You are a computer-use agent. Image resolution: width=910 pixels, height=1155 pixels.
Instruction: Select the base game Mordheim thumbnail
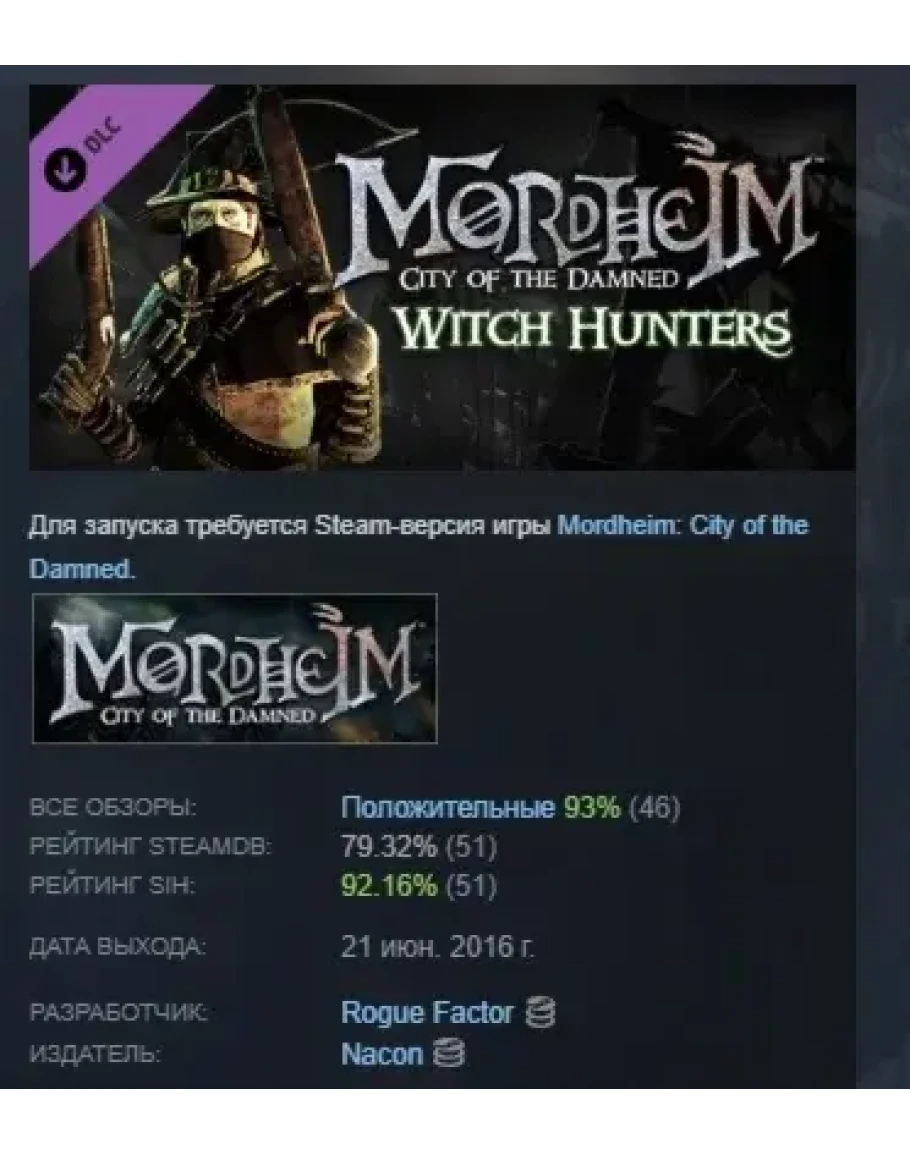point(234,668)
